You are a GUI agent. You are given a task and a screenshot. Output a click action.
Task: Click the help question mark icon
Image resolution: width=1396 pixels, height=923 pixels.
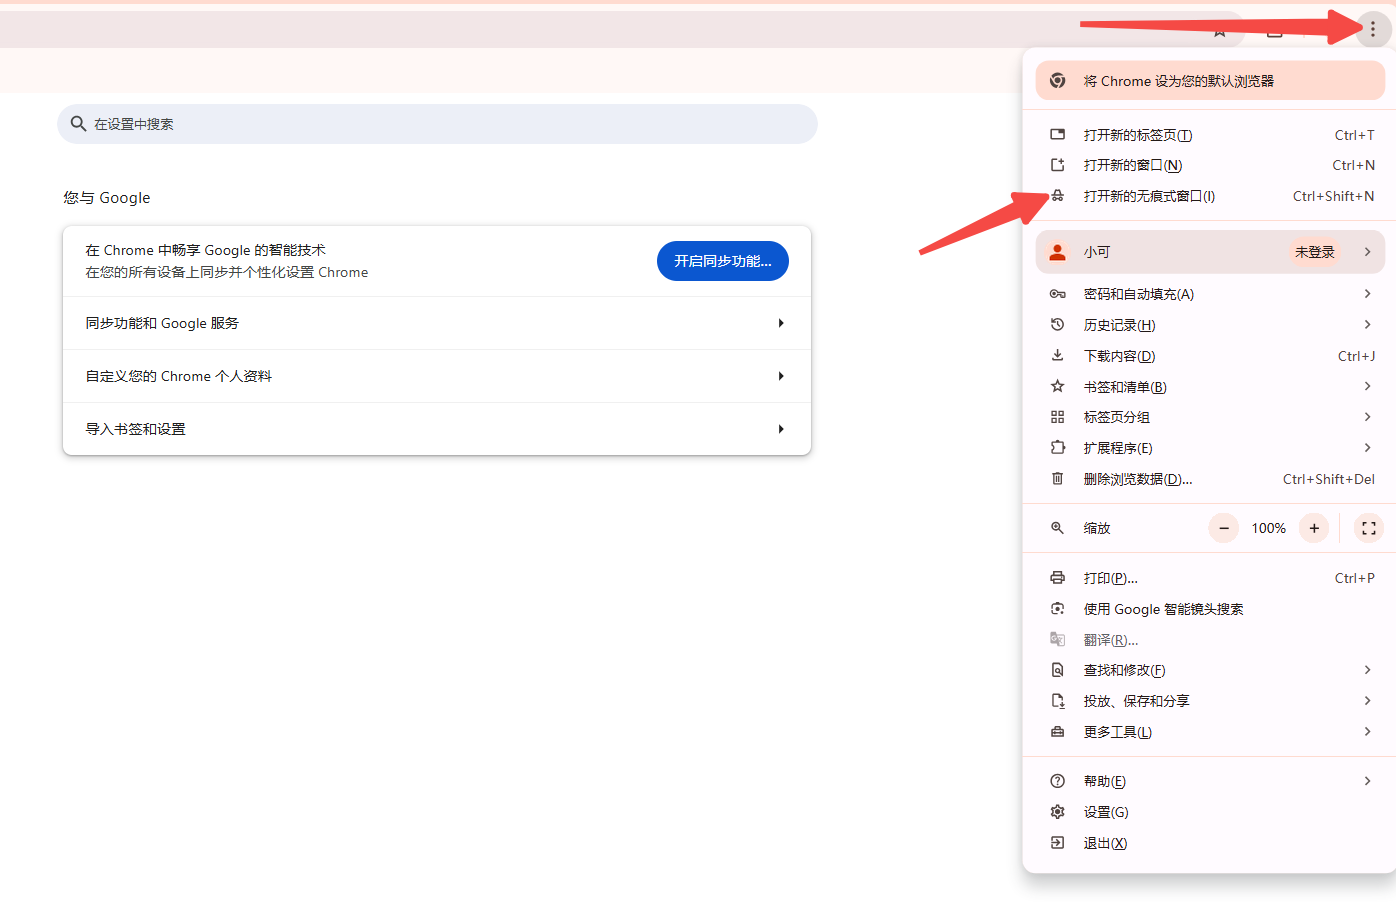tap(1057, 781)
